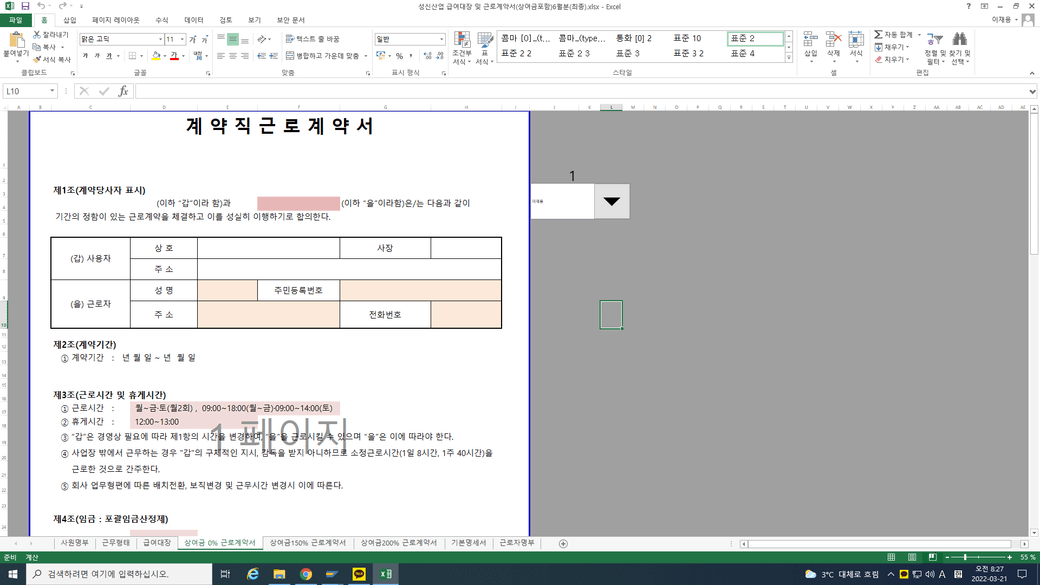Click the Sort & Filter (정렬 및 필터) icon

[x=933, y=41]
